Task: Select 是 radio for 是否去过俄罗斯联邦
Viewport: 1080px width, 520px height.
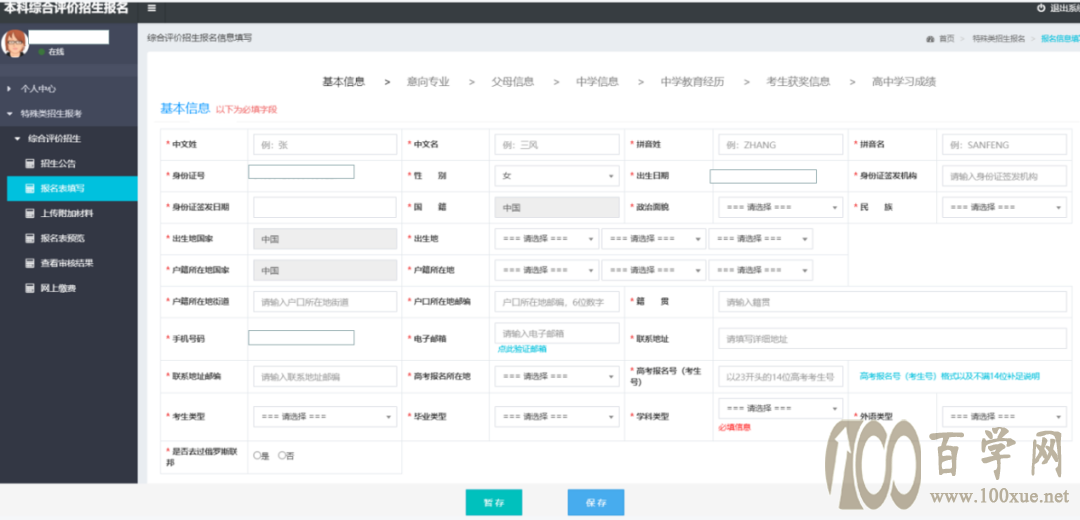Action: (x=257, y=455)
